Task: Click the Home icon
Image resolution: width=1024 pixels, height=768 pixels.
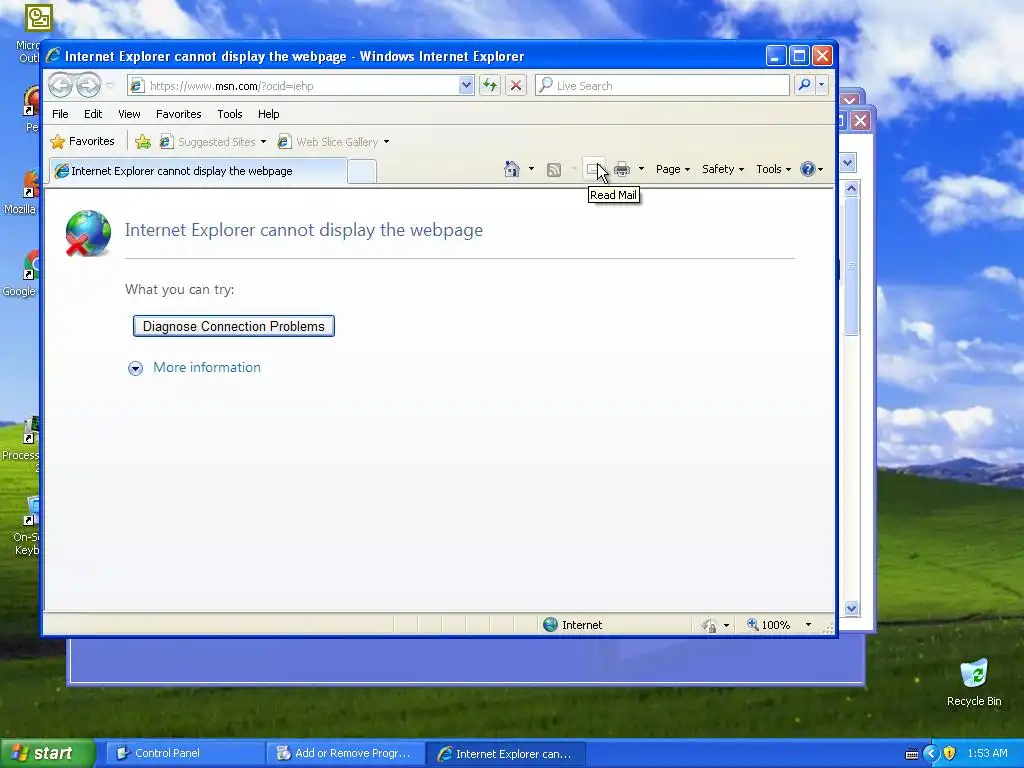Action: click(512, 169)
